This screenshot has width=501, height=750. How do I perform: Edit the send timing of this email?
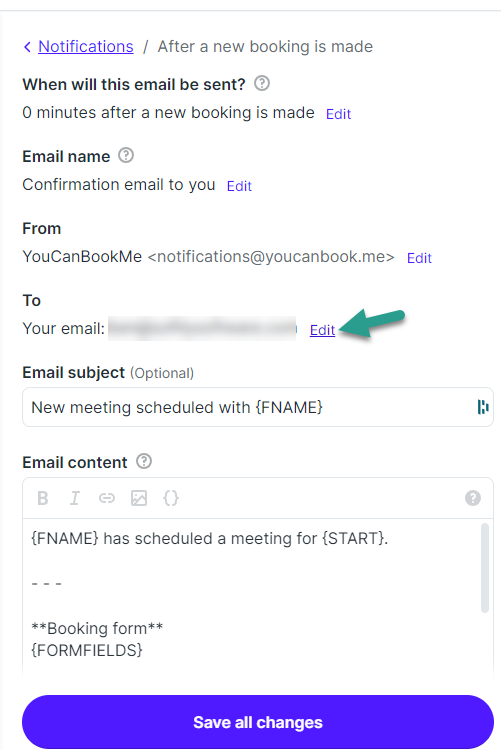click(x=338, y=114)
